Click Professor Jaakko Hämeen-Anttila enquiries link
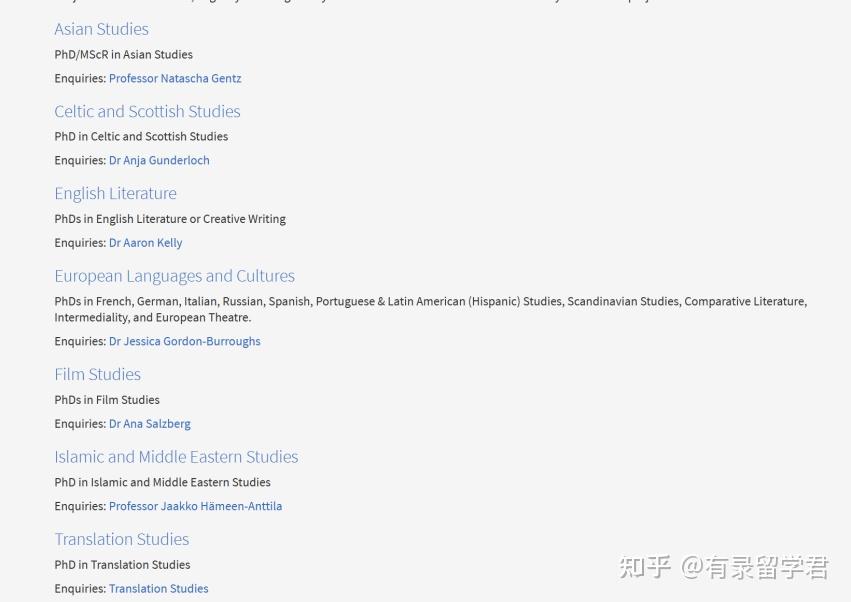The height and width of the screenshot is (602, 851). click(195, 506)
